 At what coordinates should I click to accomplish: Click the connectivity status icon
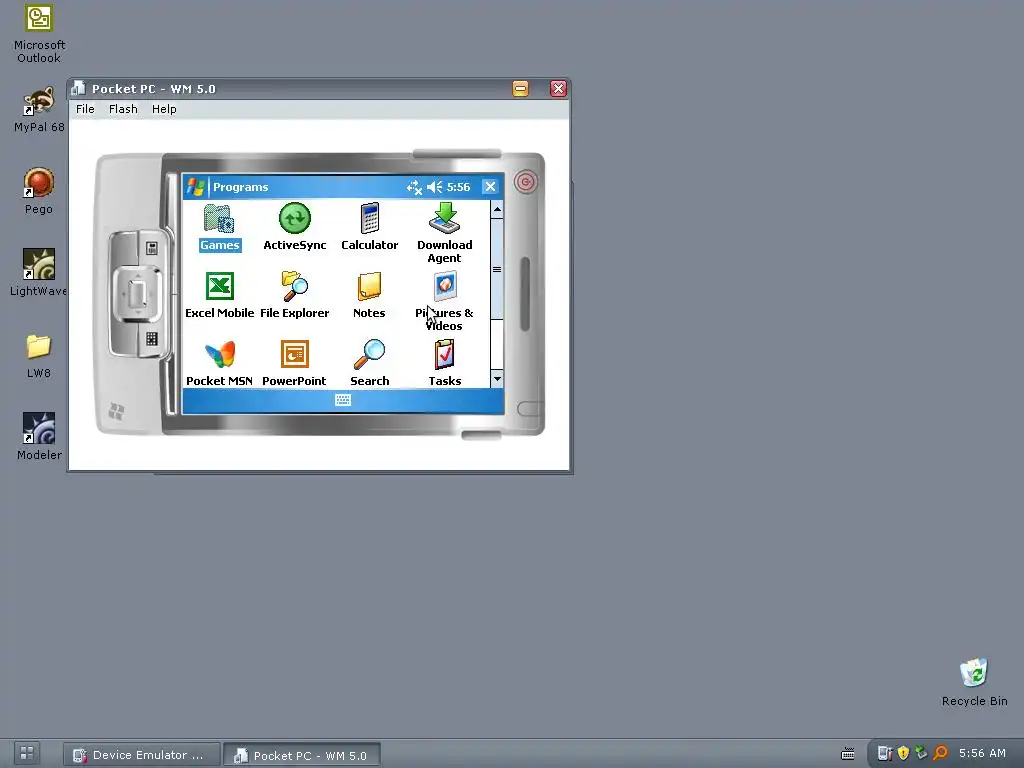coord(414,187)
